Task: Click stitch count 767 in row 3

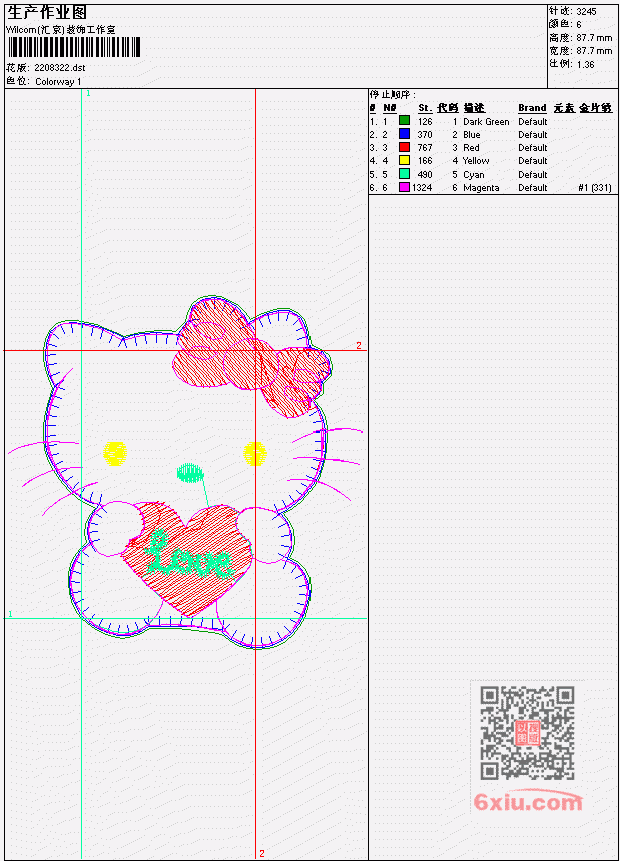Action: pyautogui.click(x=425, y=148)
